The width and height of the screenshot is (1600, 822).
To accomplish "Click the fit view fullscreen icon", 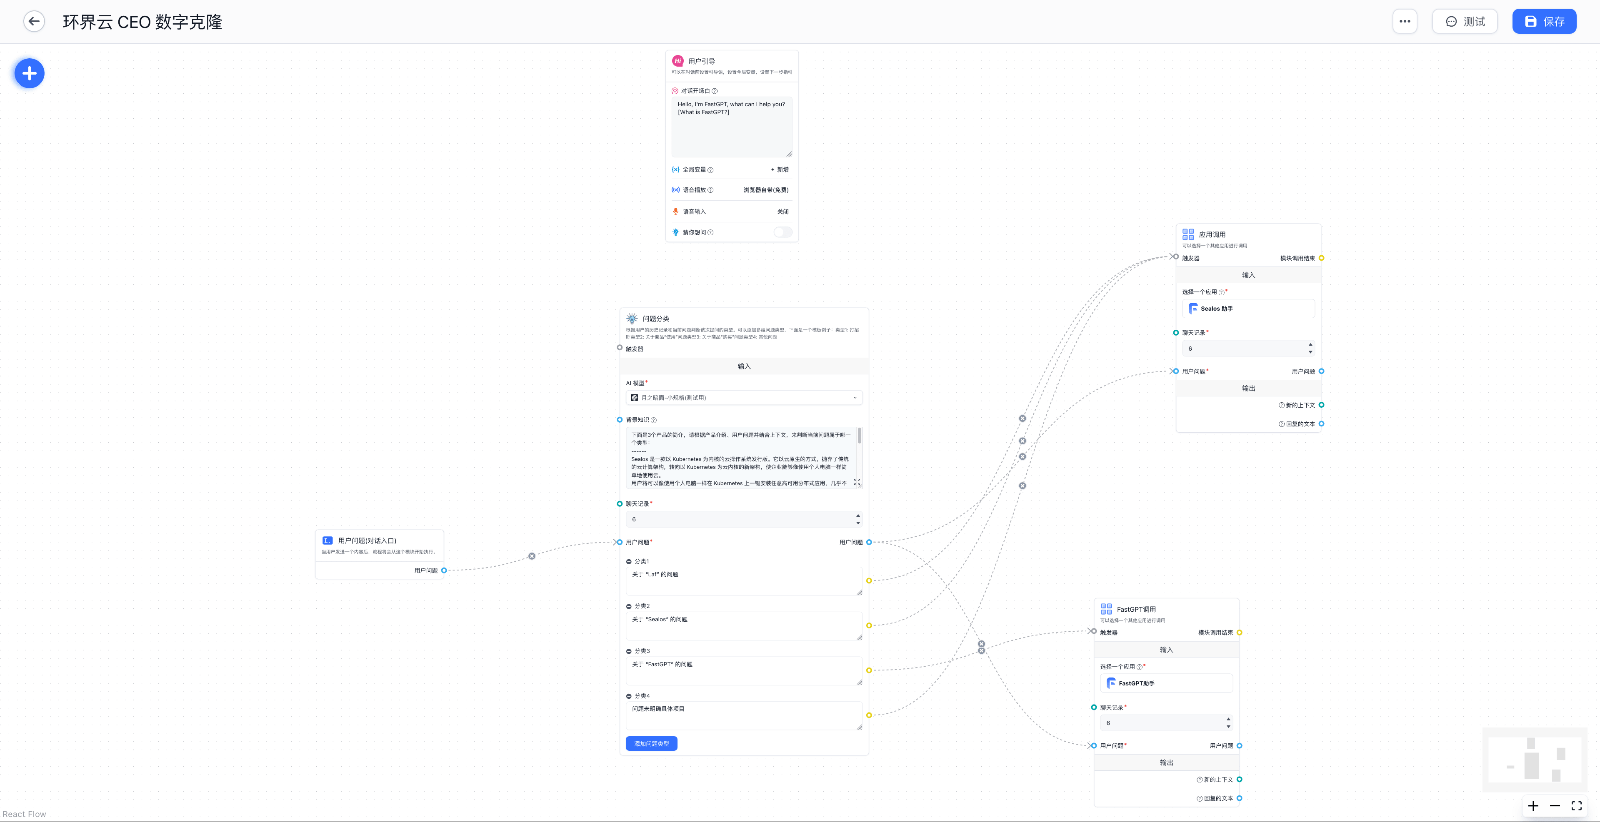I will (1577, 806).
